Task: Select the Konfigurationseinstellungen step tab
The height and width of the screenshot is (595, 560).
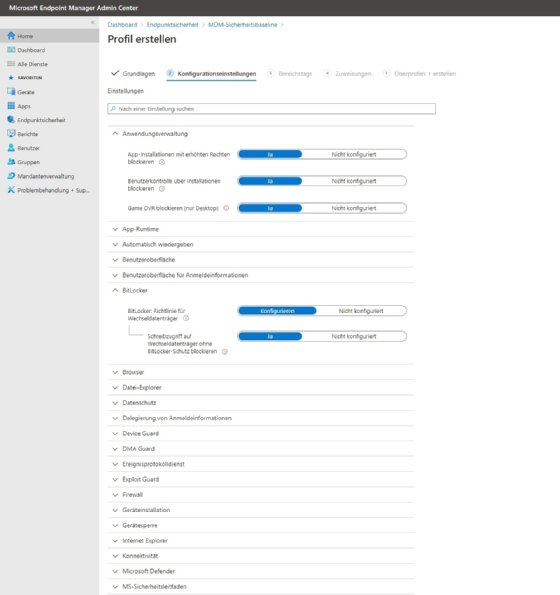Action: (x=211, y=73)
